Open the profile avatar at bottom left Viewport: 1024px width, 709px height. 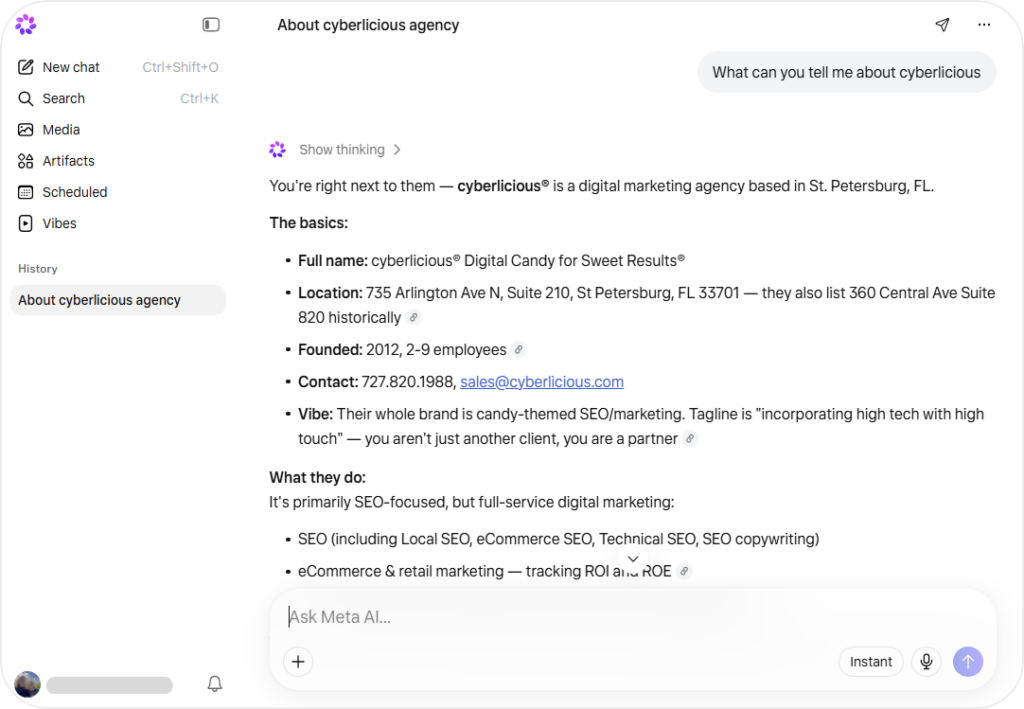pyautogui.click(x=27, y=684)
